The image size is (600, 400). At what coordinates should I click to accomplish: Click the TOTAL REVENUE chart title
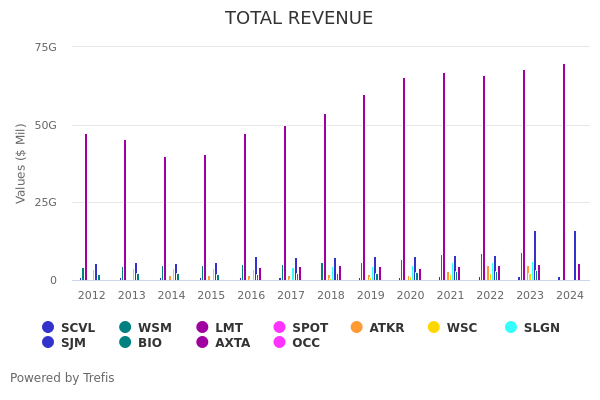(x=299, y=18)
